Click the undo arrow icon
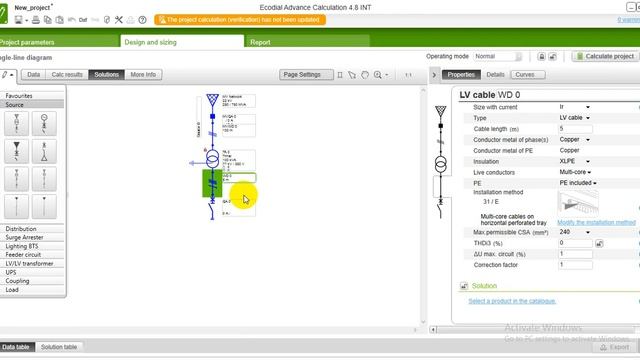640x360 pixels. point(71,20)
